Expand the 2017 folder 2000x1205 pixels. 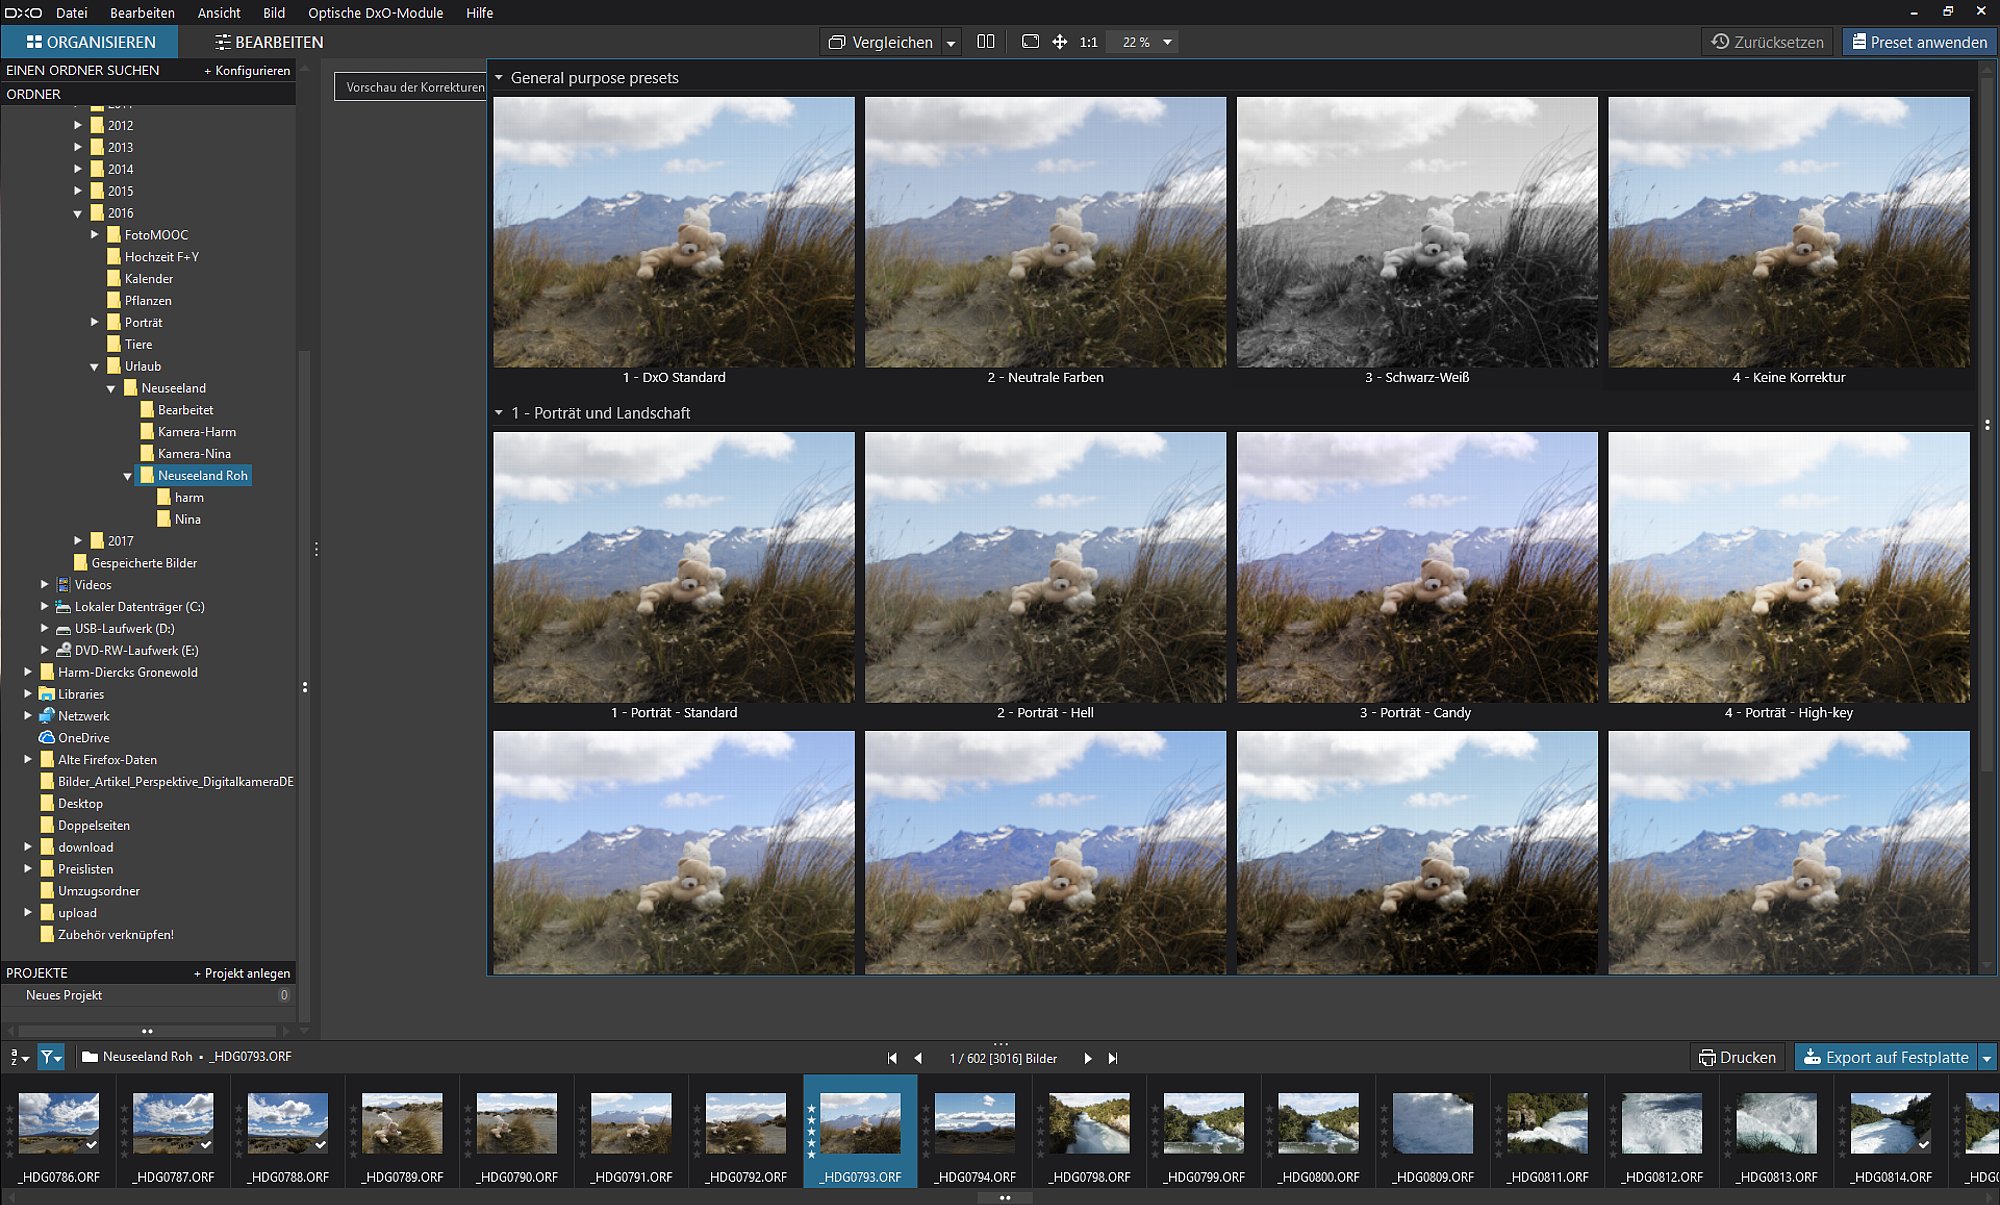coord(78,541)
